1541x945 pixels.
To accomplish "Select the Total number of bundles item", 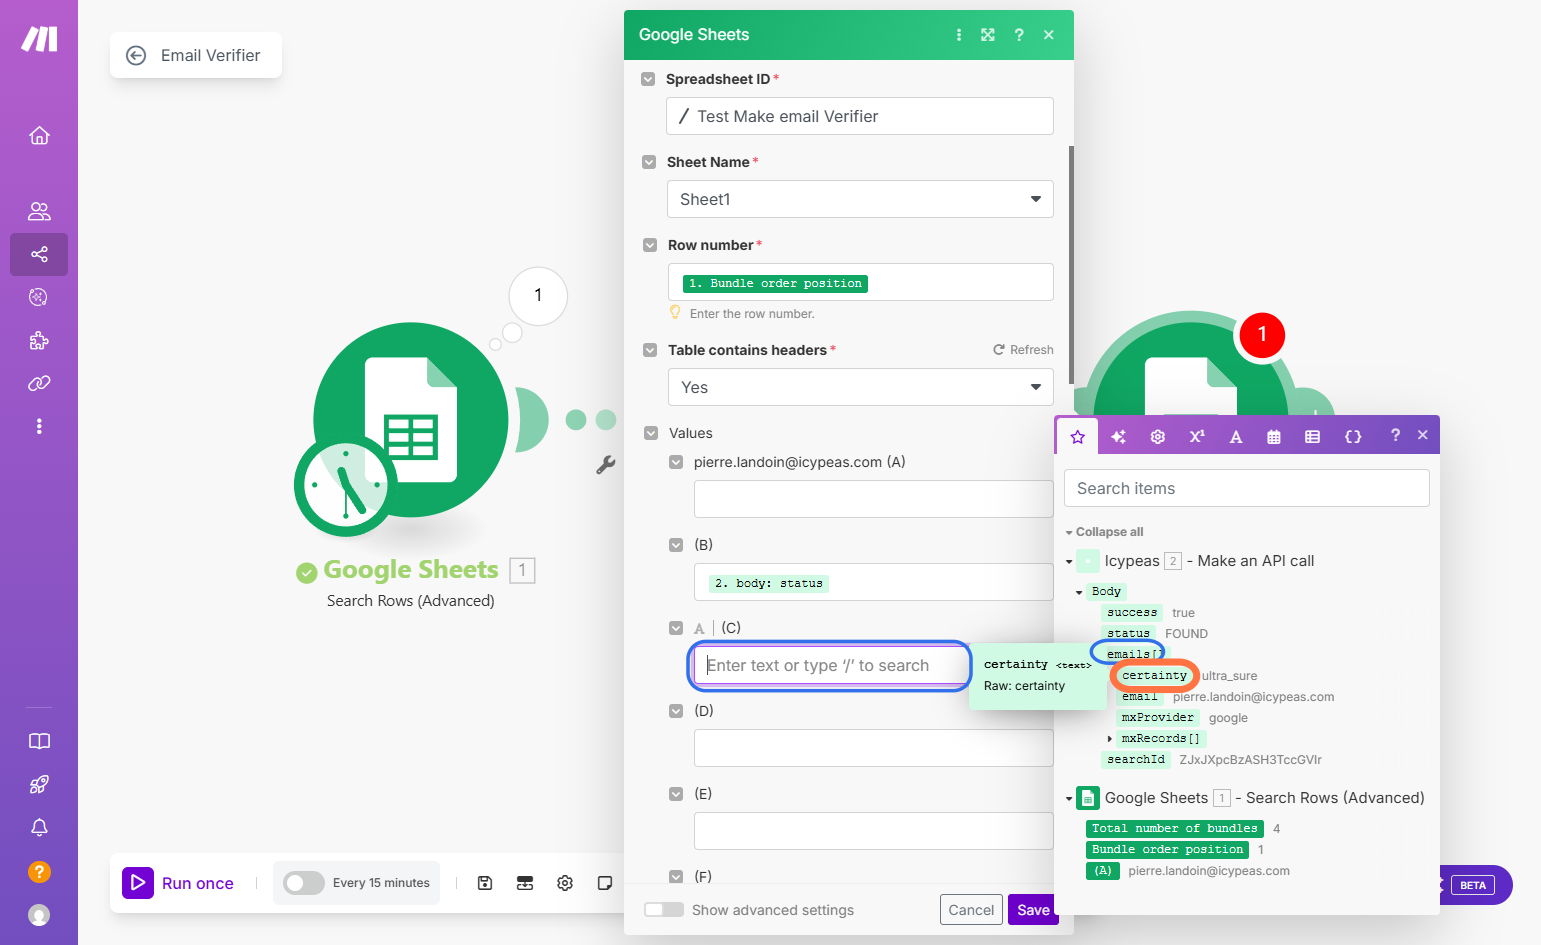I will [x=1175, y=829].
